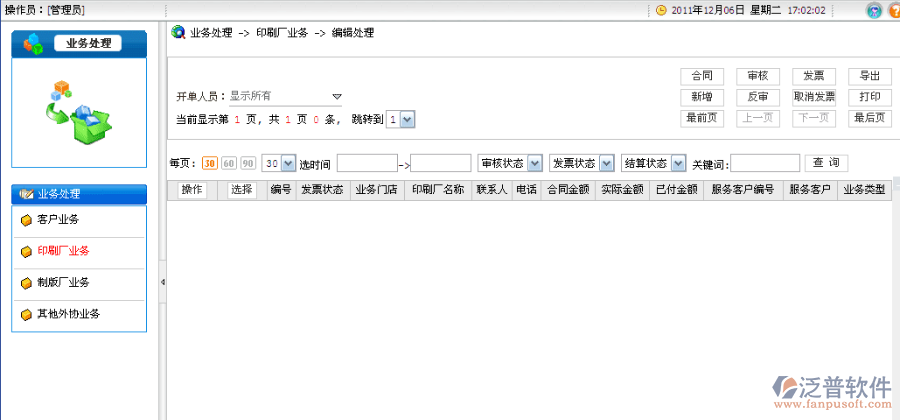Collapse the sidebar with the splitter arrow
This screenshot has height=420, width=902.
[x=162, y=283]
